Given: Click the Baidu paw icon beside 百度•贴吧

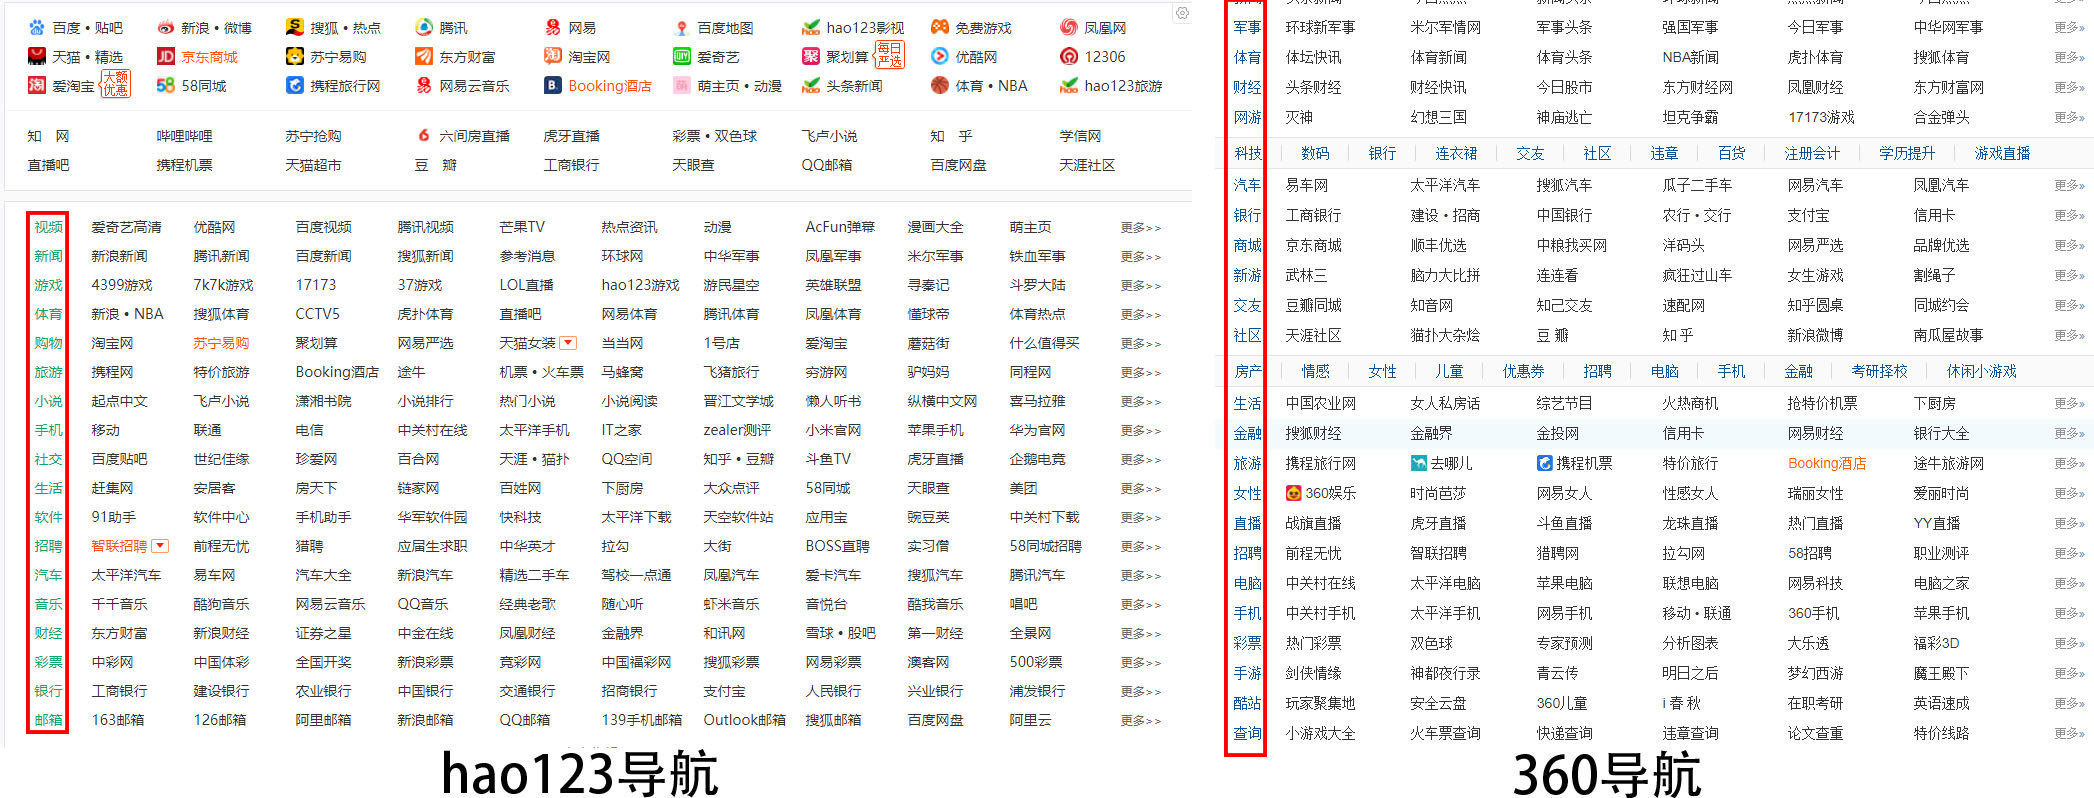Looking at the screenshot, I should tap(37, 28).
